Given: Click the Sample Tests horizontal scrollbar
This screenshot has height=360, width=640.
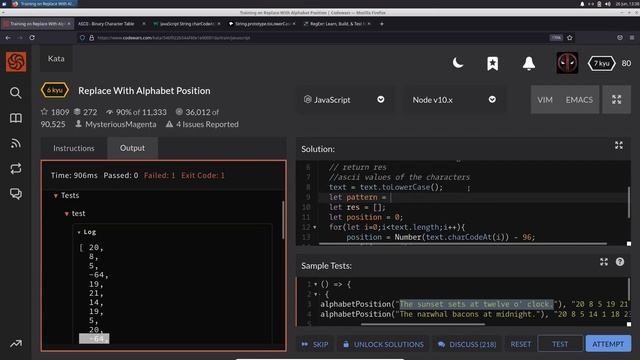Looking at the screenshot, I should tap(423, 324).
